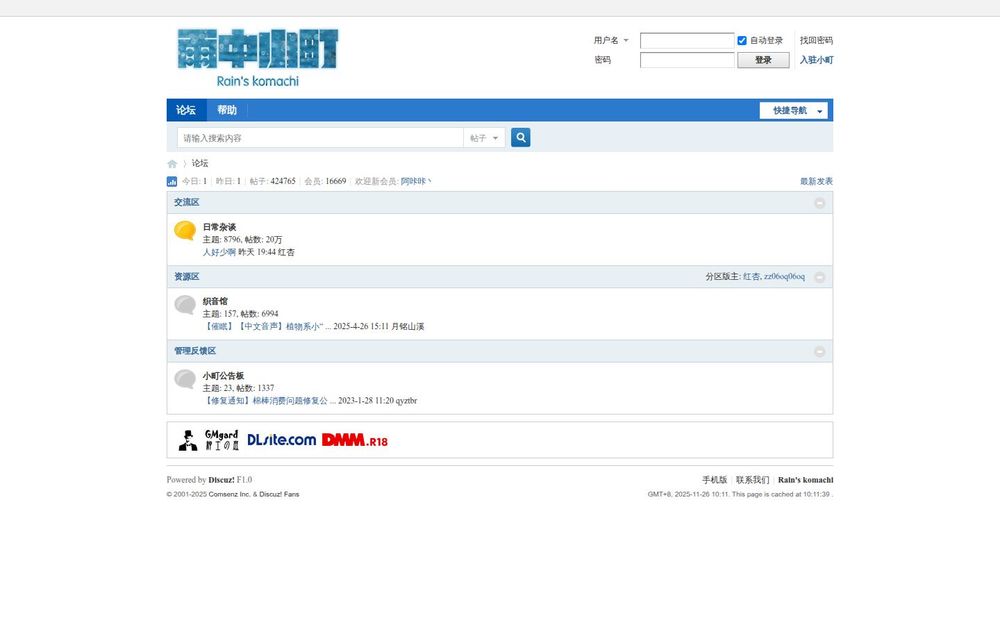Open the 帮助 nav tab
Image resolution: width=1000 pixels, height=625 pixels.
pos(226,110)
